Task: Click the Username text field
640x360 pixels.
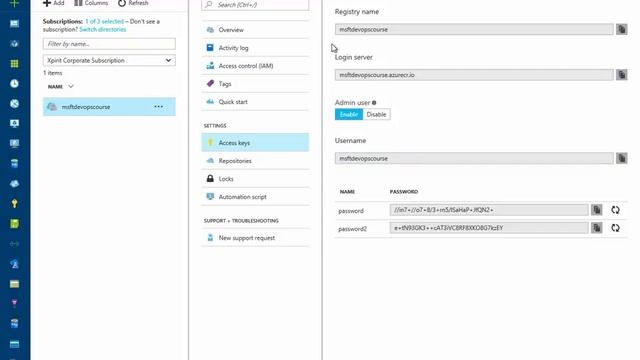Action: point(474,158)
